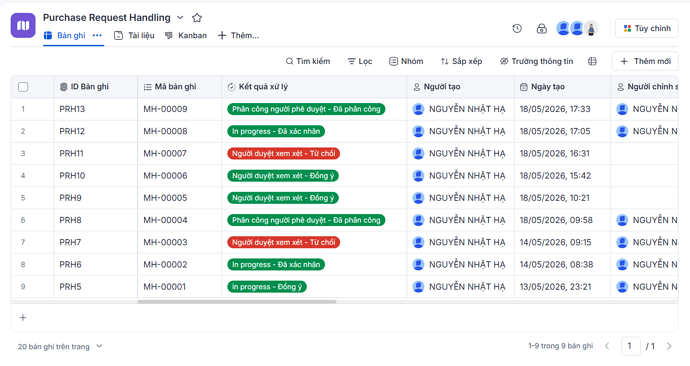Open the Nhóm grouping option
690x366 pixels.
[406, 61]
